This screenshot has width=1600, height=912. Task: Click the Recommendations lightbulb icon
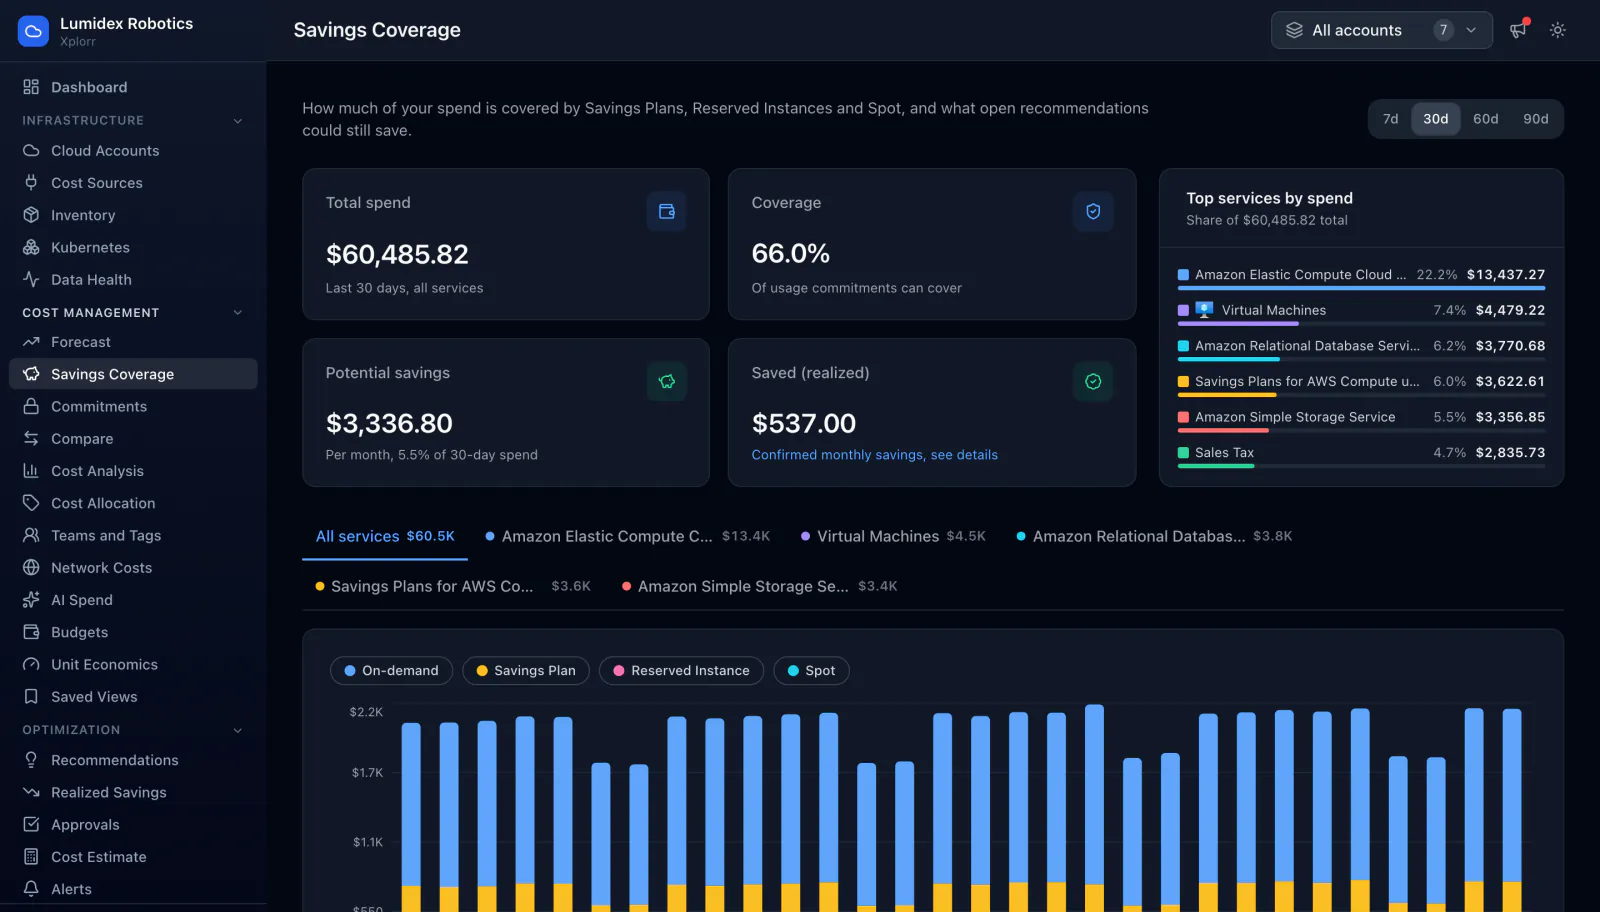coord(31,760)
